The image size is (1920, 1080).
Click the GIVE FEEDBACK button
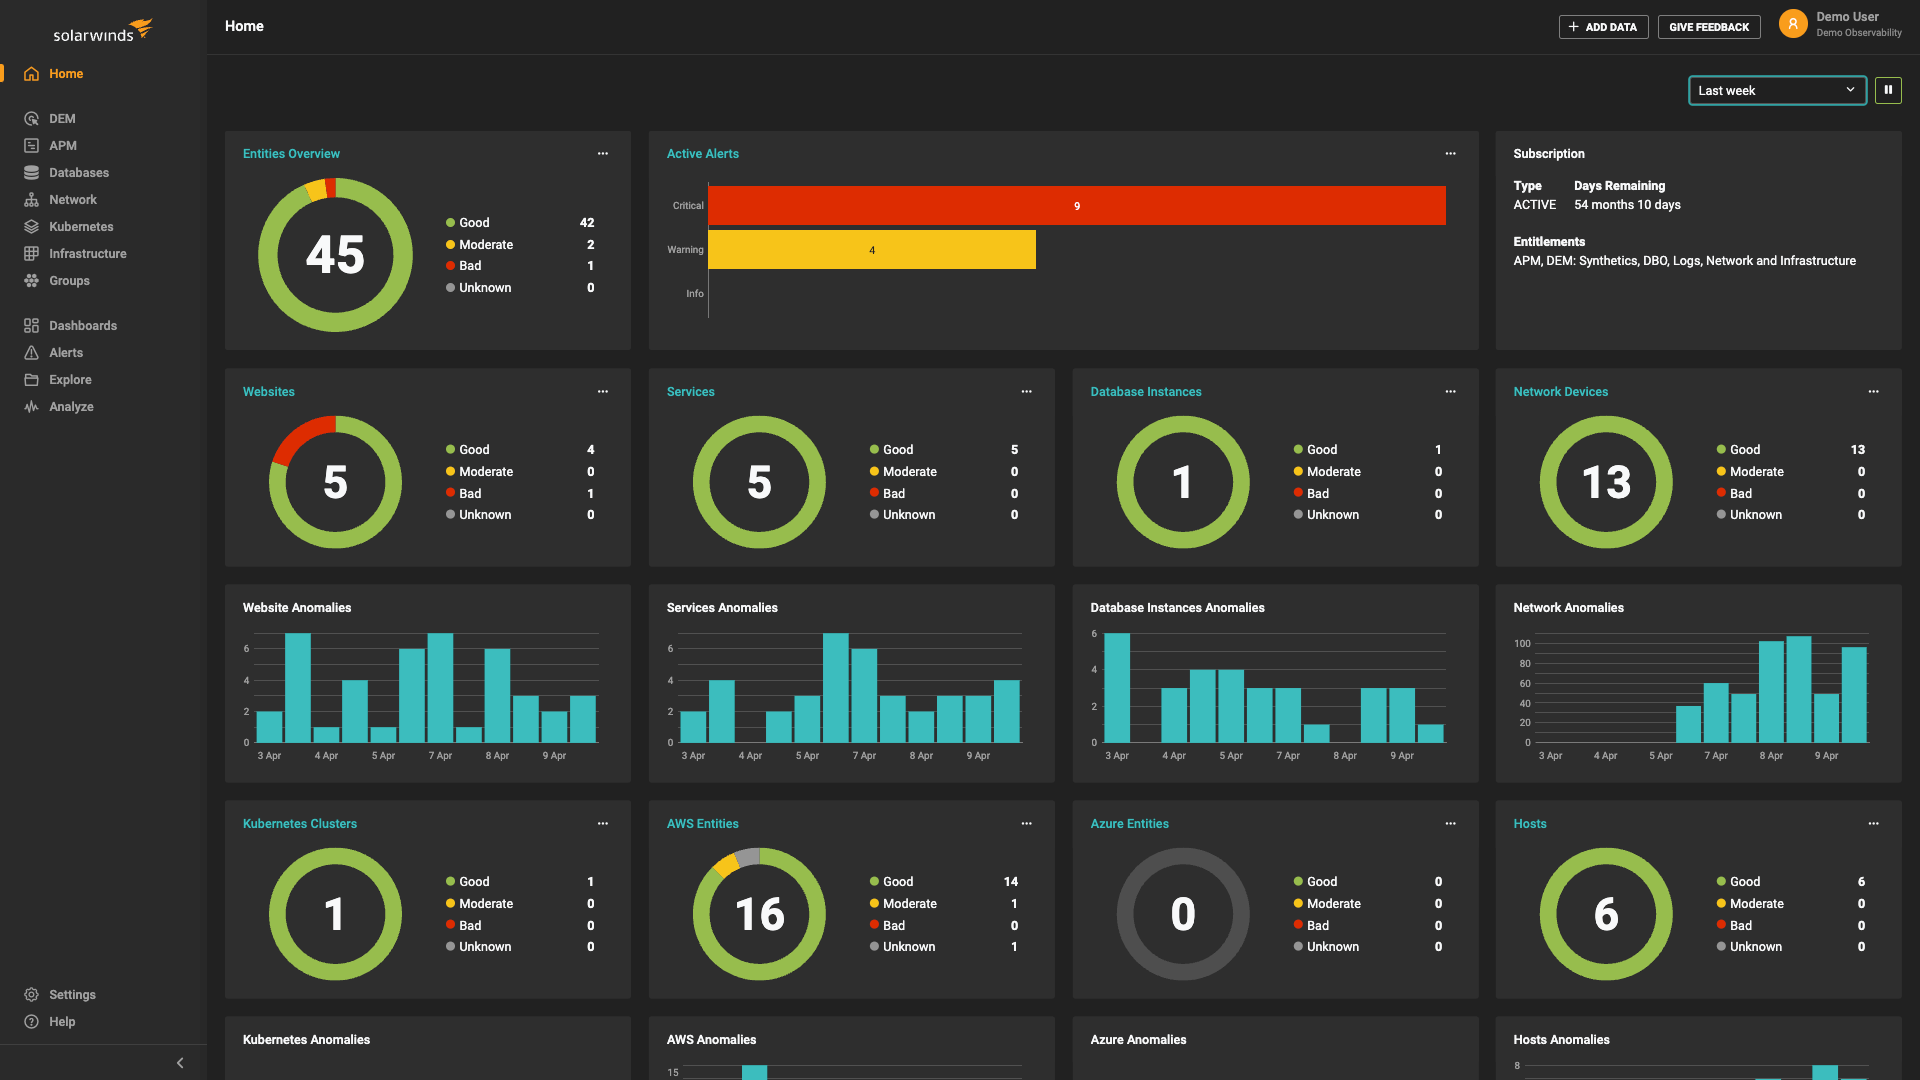[1708, 27]
